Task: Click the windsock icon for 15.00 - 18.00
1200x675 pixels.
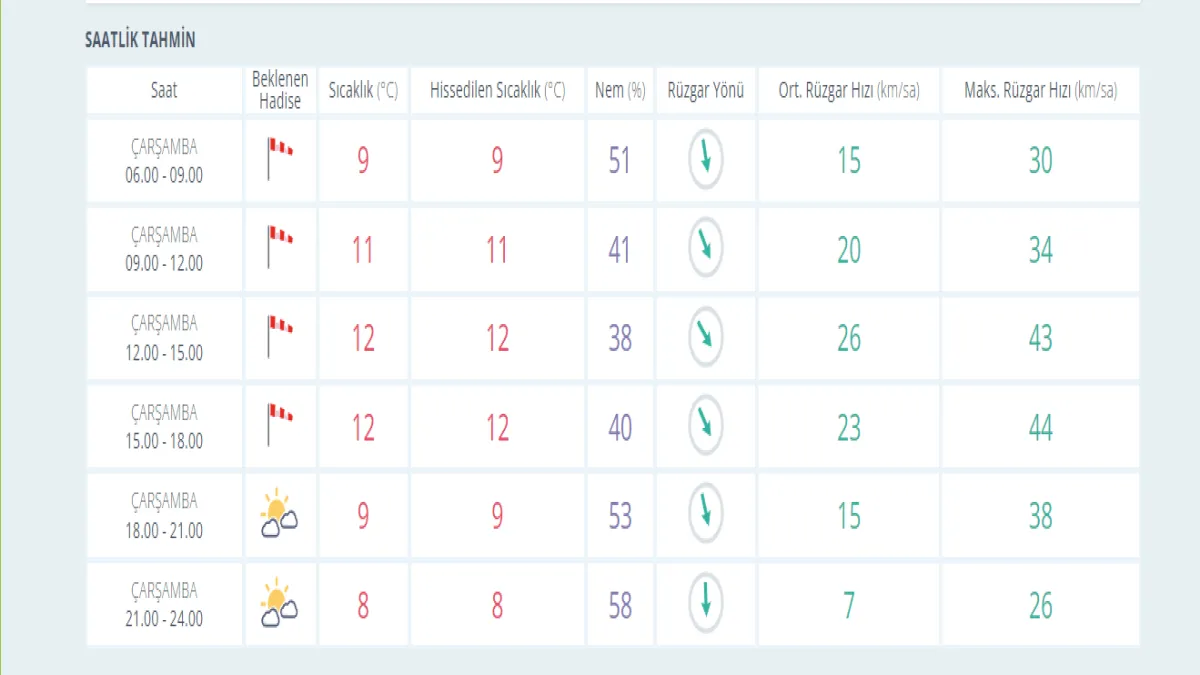Action: pos(279,425)
